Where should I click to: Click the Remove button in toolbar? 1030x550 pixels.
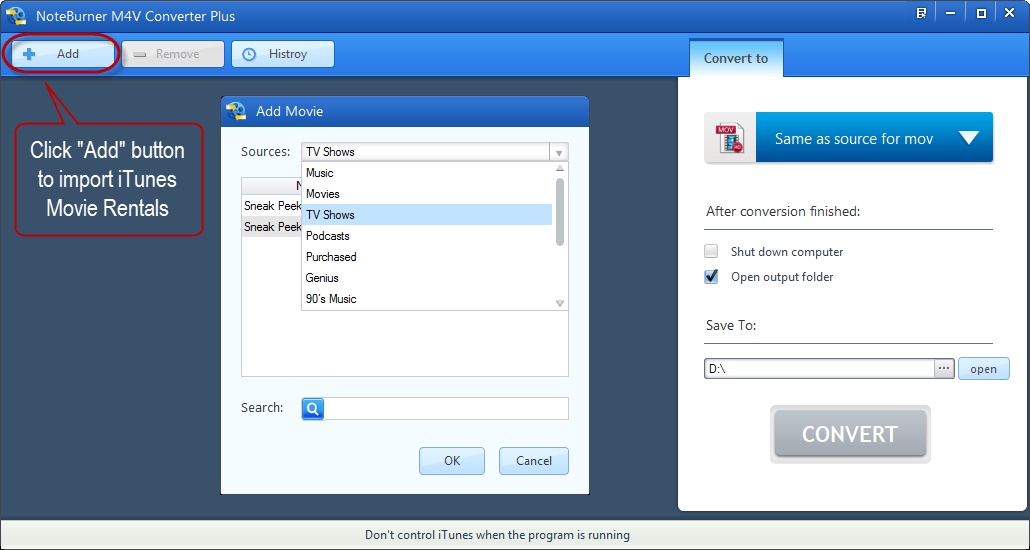pyautogui.click(x=173, y=54)
